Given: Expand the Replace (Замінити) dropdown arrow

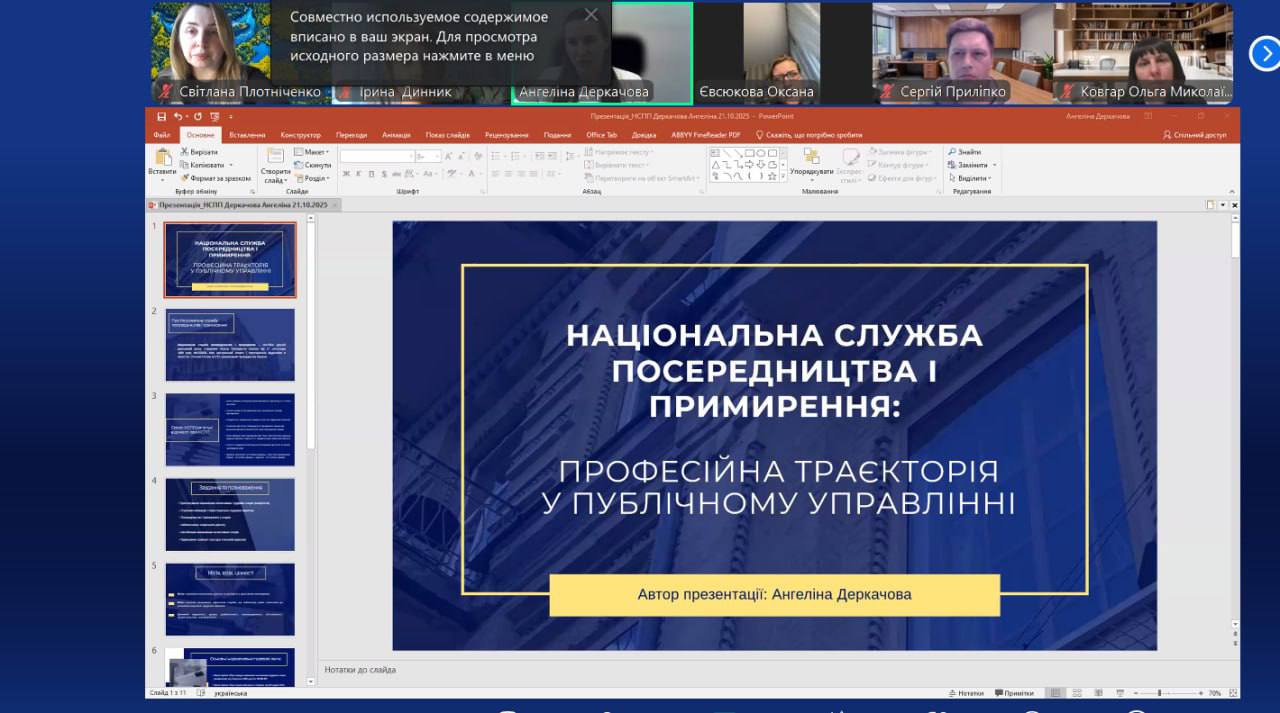Looking at the screenshot, I should [x=994, y=165].
